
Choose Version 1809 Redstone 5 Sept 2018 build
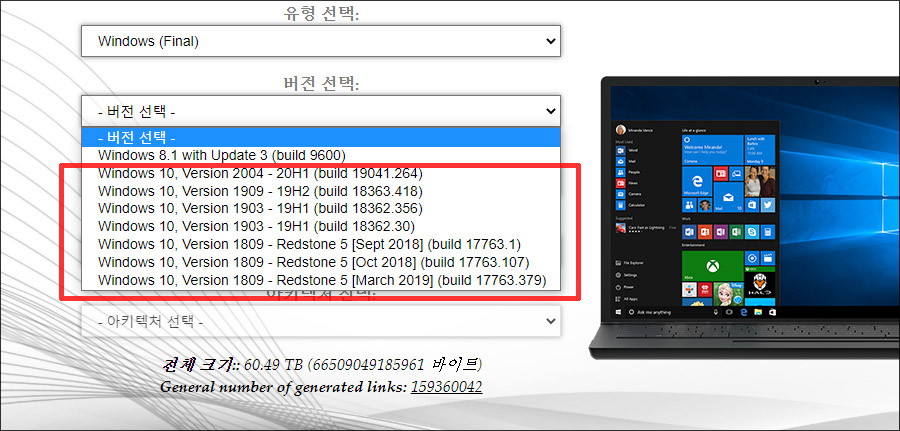pyautogui.click(x=320, y=244)
